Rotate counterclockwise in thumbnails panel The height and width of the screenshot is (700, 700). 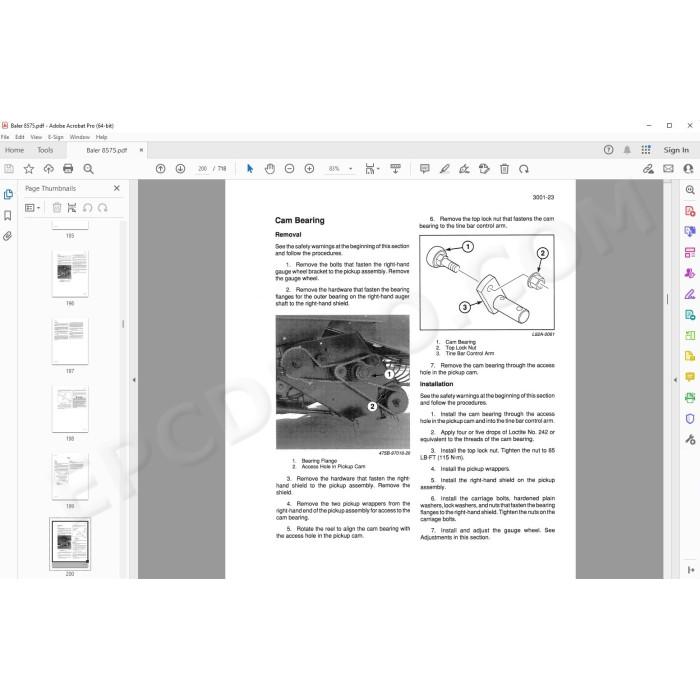[x=88, y=208]
